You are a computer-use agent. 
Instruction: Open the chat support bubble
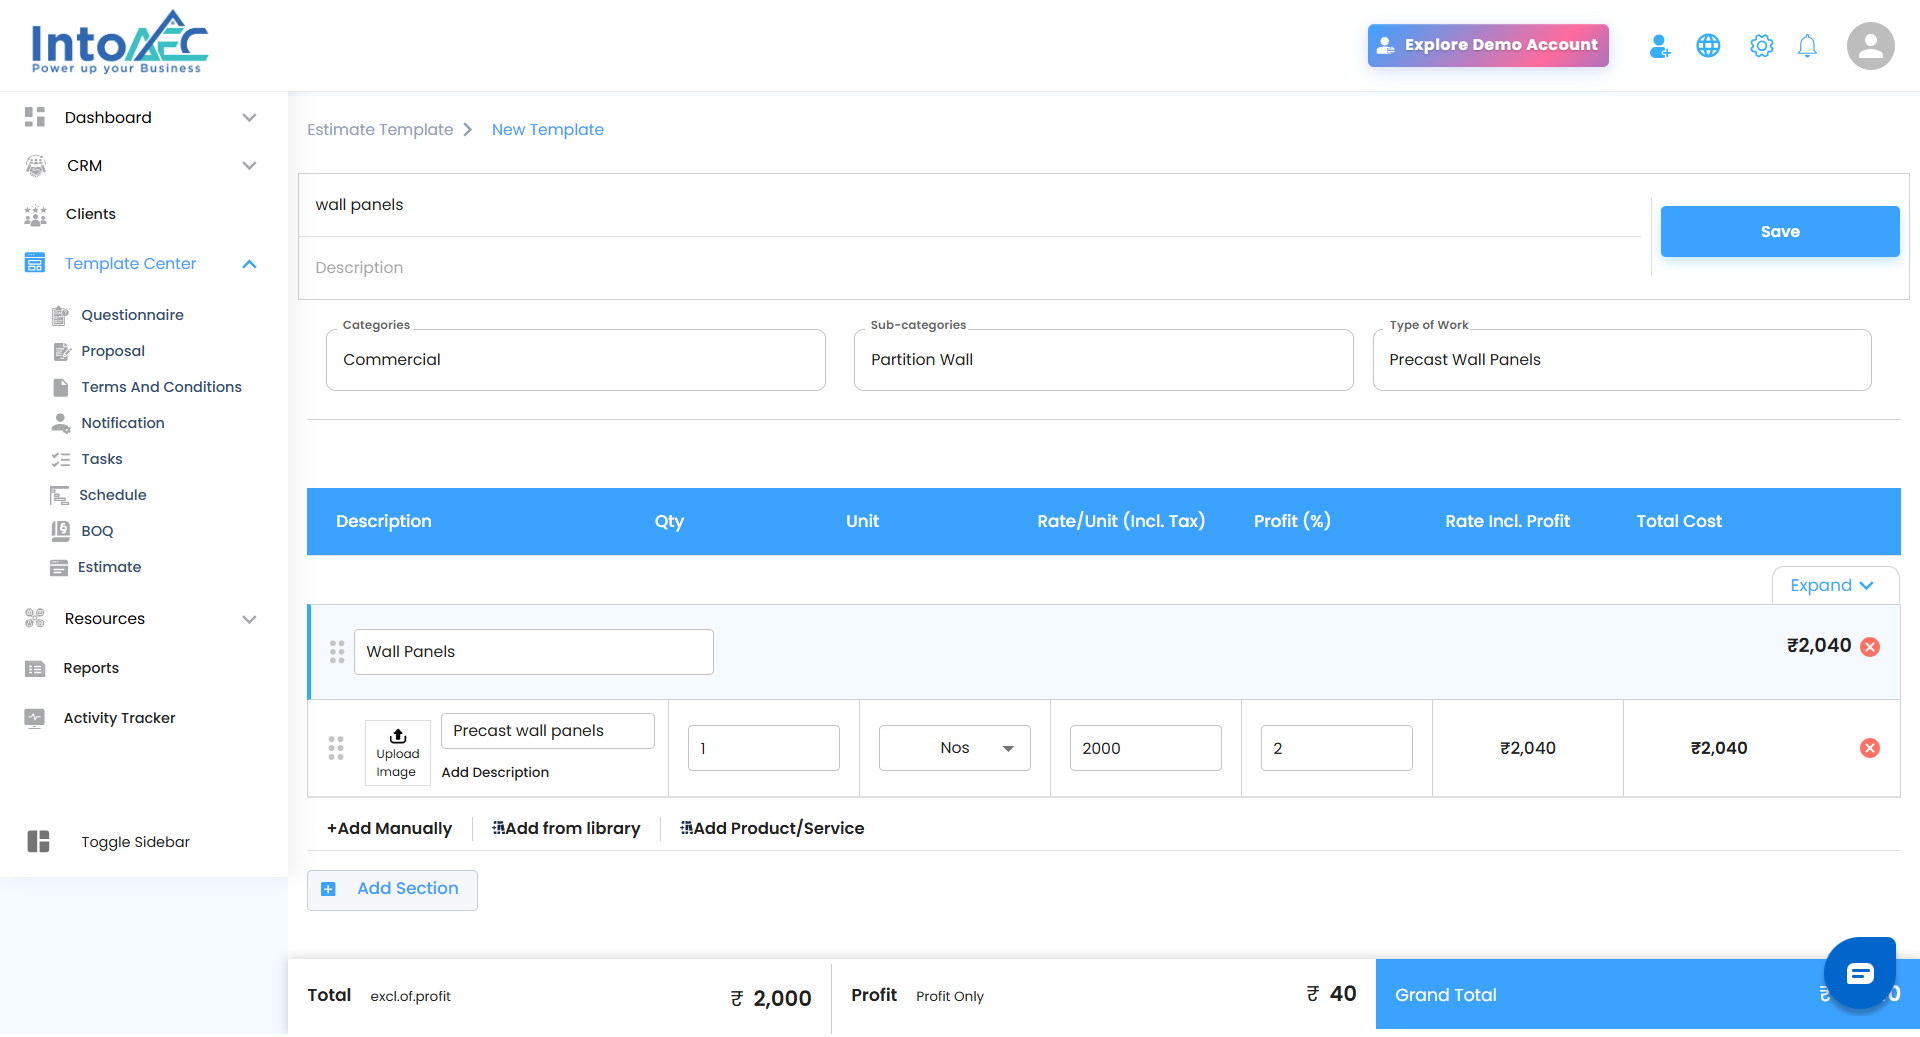click(1860, 973)
